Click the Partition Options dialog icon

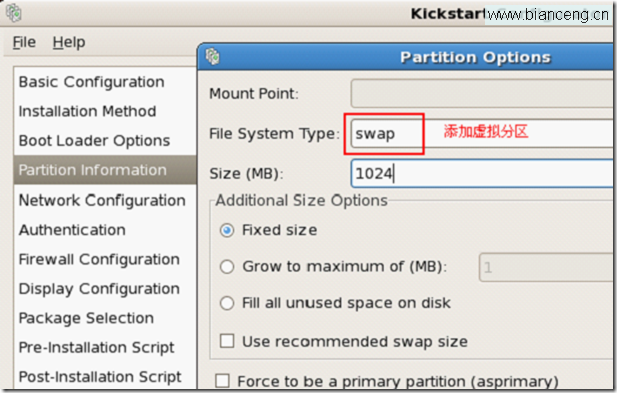click(x=213, y=57)
